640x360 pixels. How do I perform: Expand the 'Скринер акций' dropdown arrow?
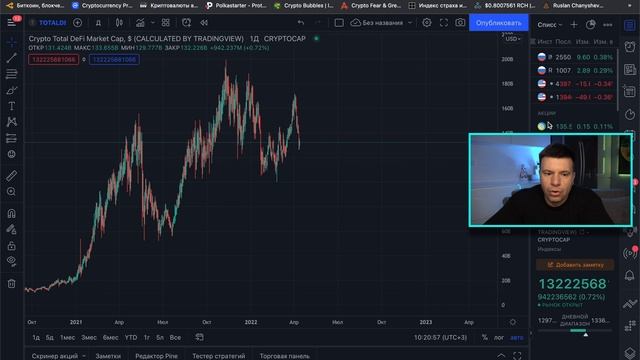click(x=84, y=356)
